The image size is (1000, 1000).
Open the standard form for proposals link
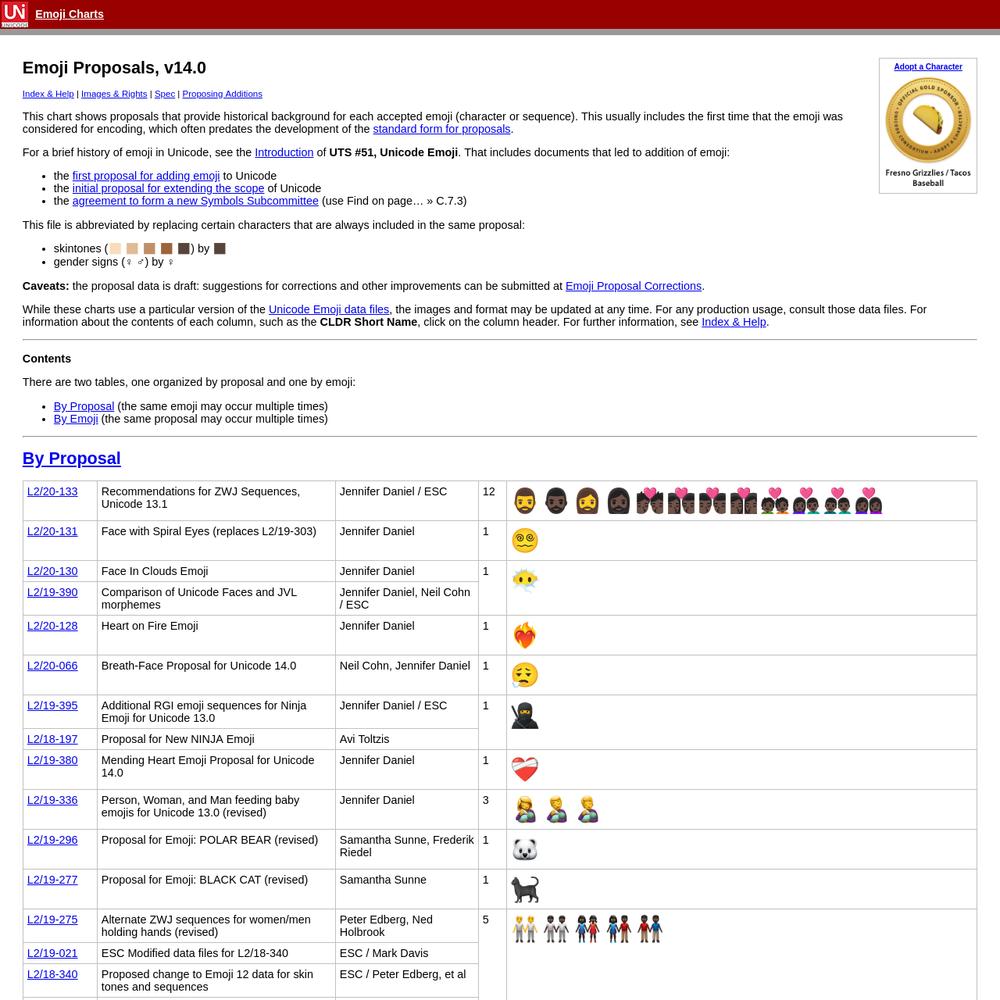[441, 129]
